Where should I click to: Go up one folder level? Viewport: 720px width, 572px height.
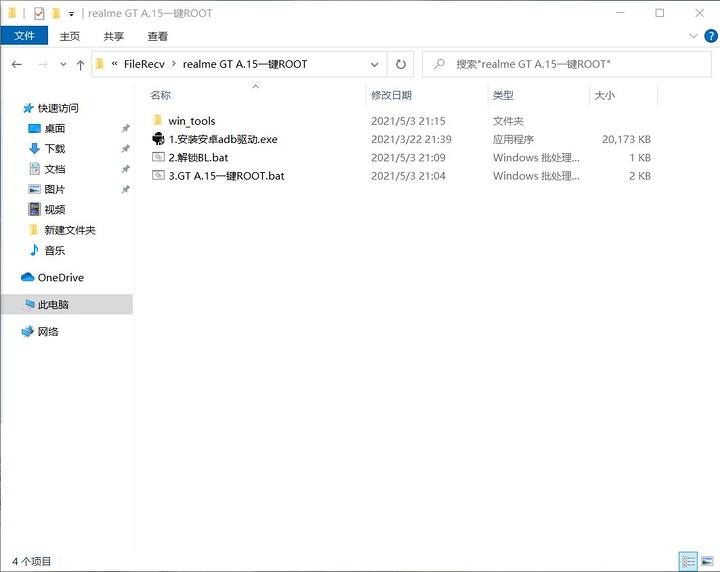[80, 65]
